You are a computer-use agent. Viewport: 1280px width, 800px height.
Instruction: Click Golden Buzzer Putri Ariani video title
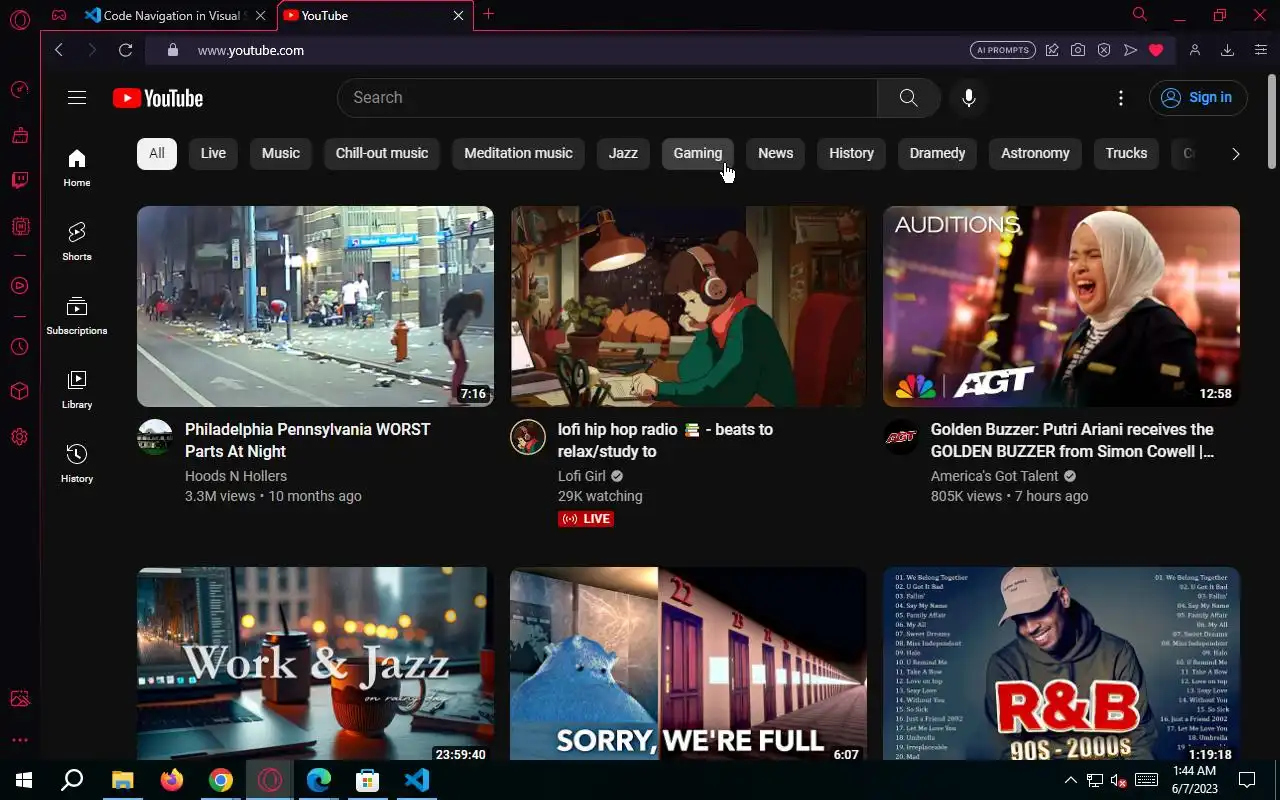click(1072, 440)
